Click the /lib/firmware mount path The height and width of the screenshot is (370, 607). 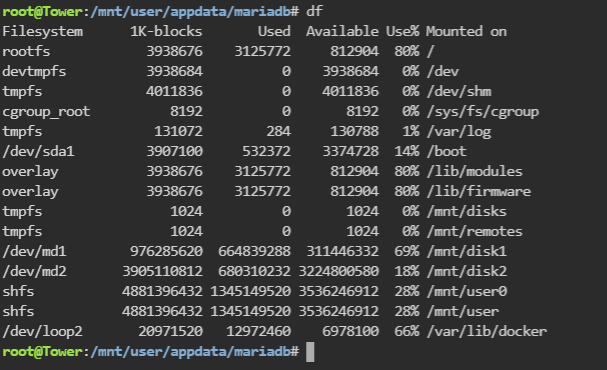tap(479, 192)
